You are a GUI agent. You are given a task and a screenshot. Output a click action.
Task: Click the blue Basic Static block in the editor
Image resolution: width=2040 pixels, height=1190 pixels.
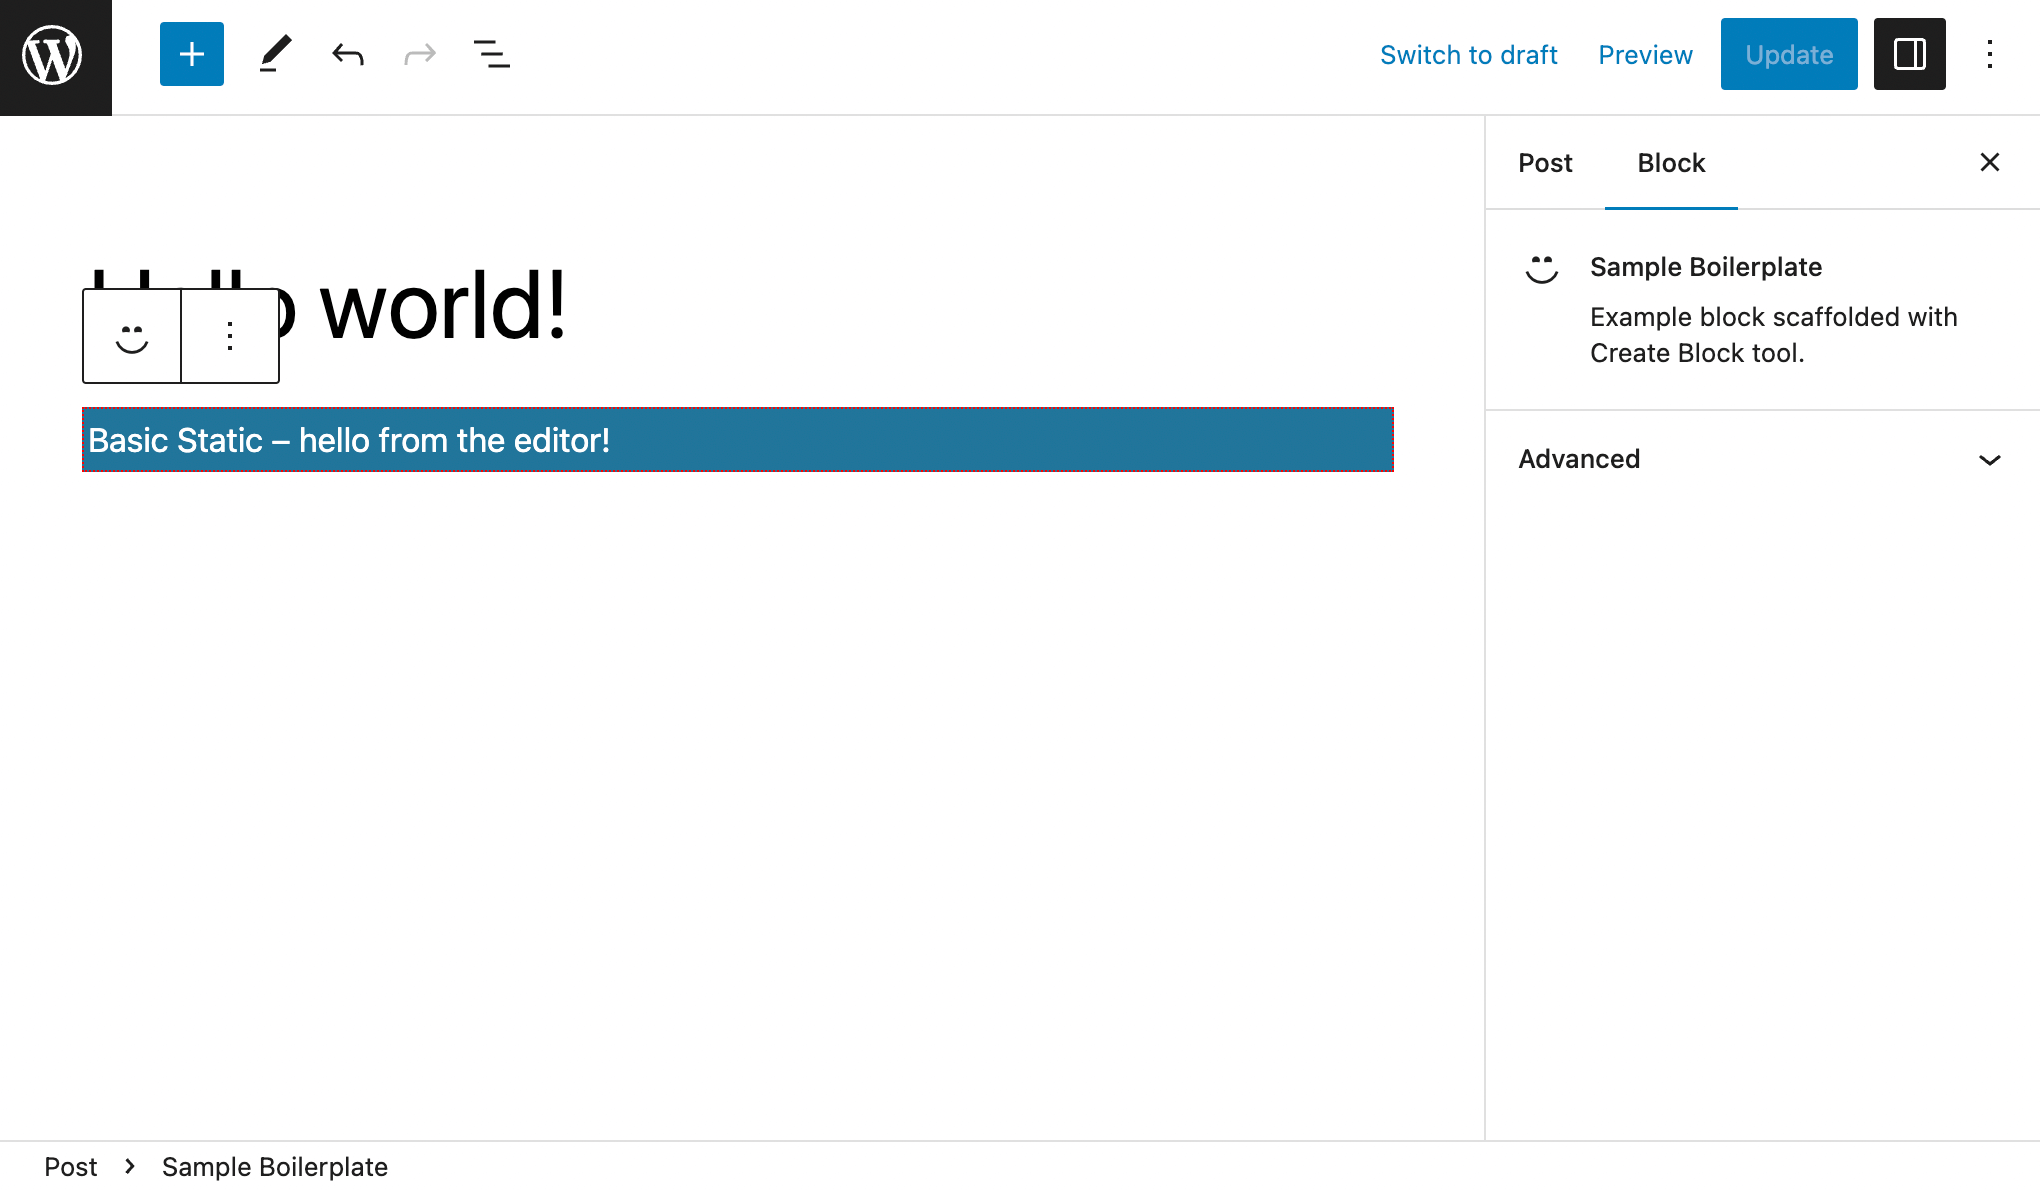(x=737, y=440)
